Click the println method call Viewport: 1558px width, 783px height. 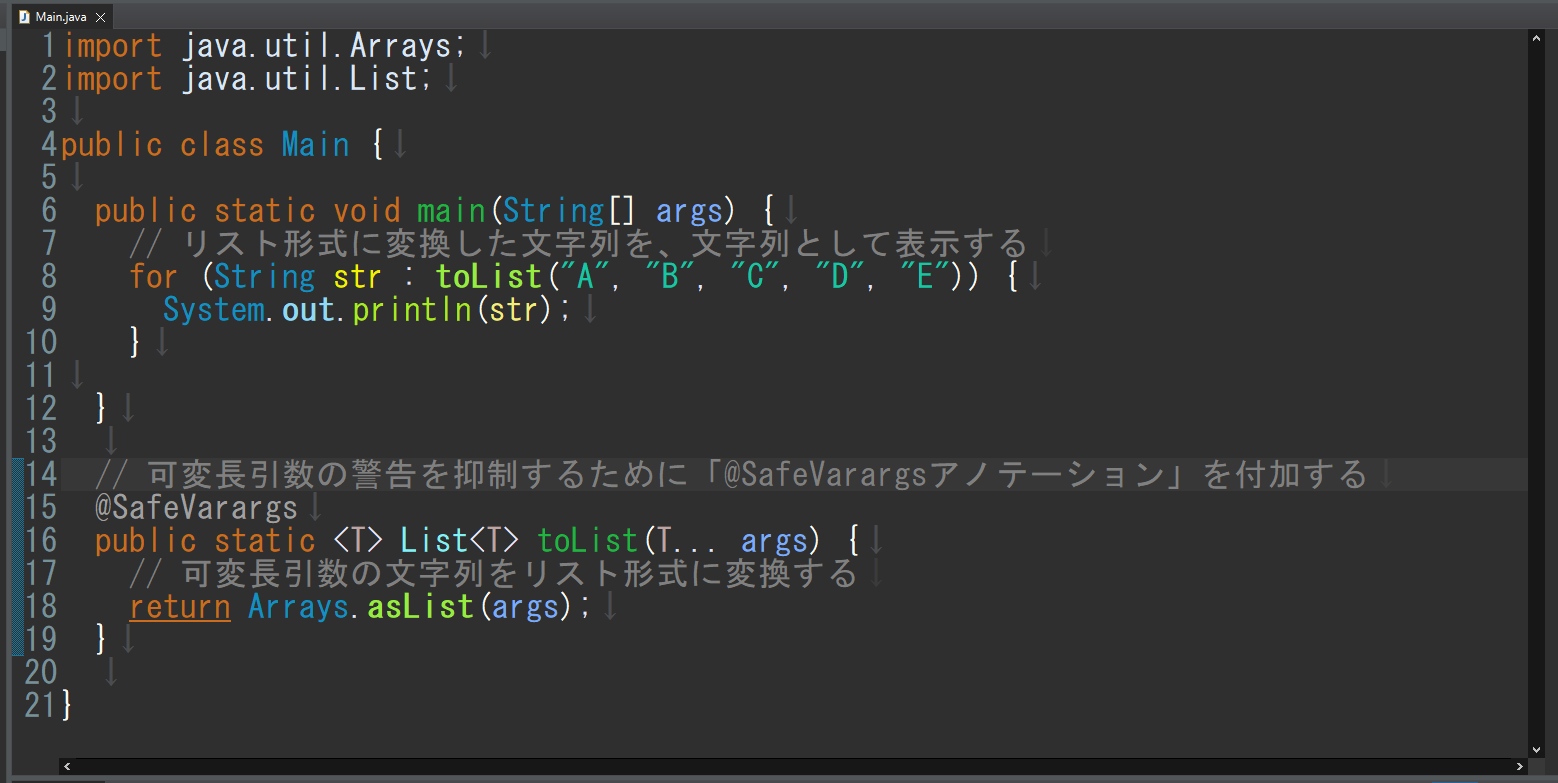click(412, 309)
